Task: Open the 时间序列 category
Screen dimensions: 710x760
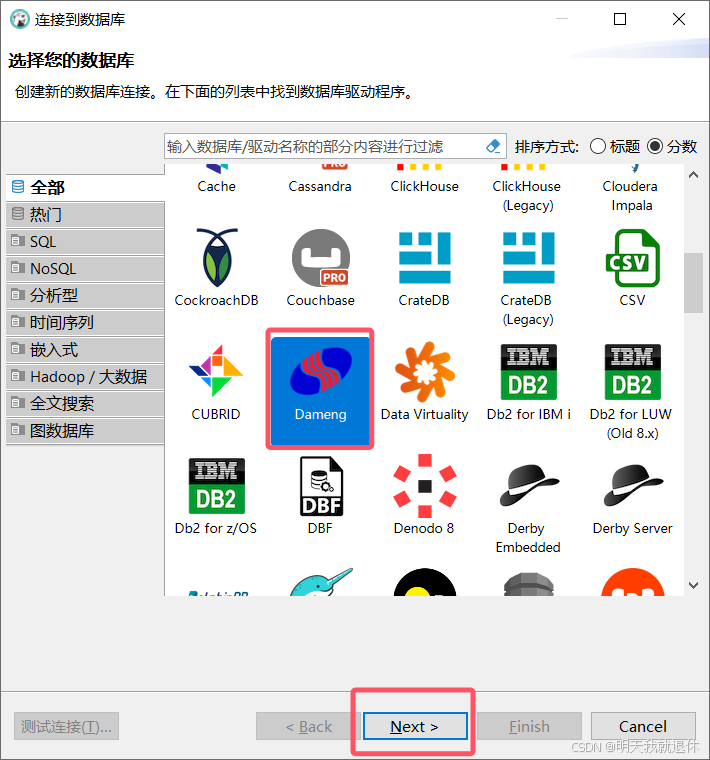Action: [85, 323]
